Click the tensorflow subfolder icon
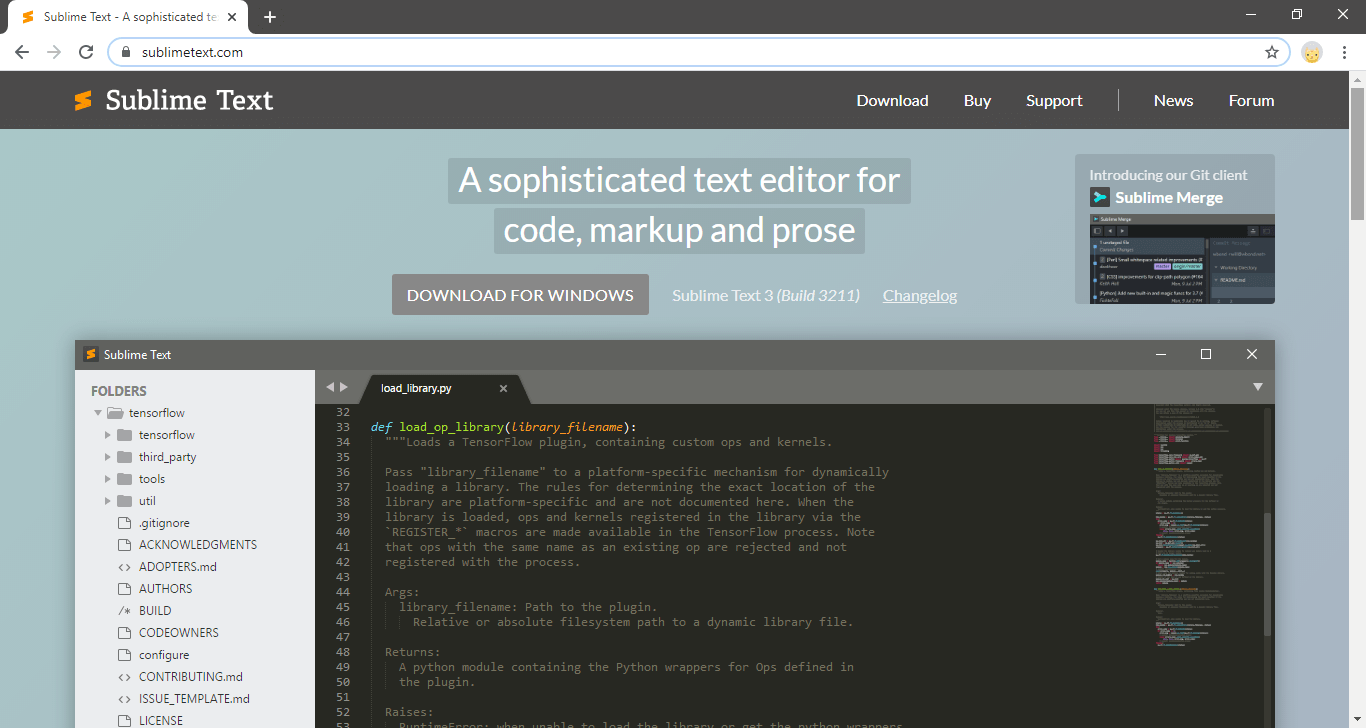 click(x=125, y=435)
